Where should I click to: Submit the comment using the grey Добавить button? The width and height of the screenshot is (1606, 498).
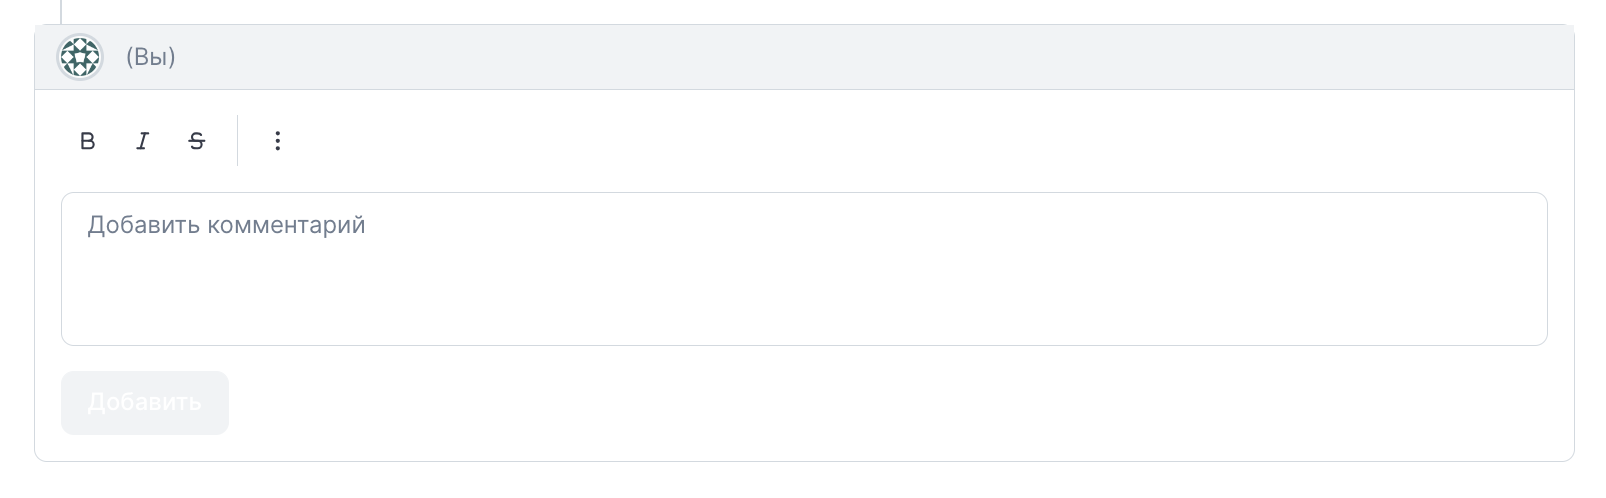tap(145, 403)
